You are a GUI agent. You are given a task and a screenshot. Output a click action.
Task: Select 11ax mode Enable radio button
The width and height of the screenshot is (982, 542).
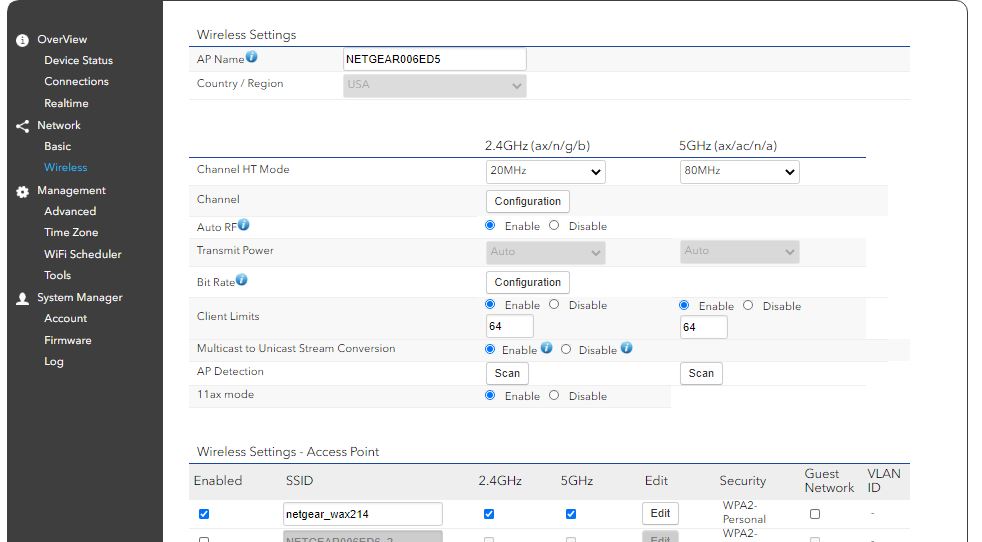[490, 395]
